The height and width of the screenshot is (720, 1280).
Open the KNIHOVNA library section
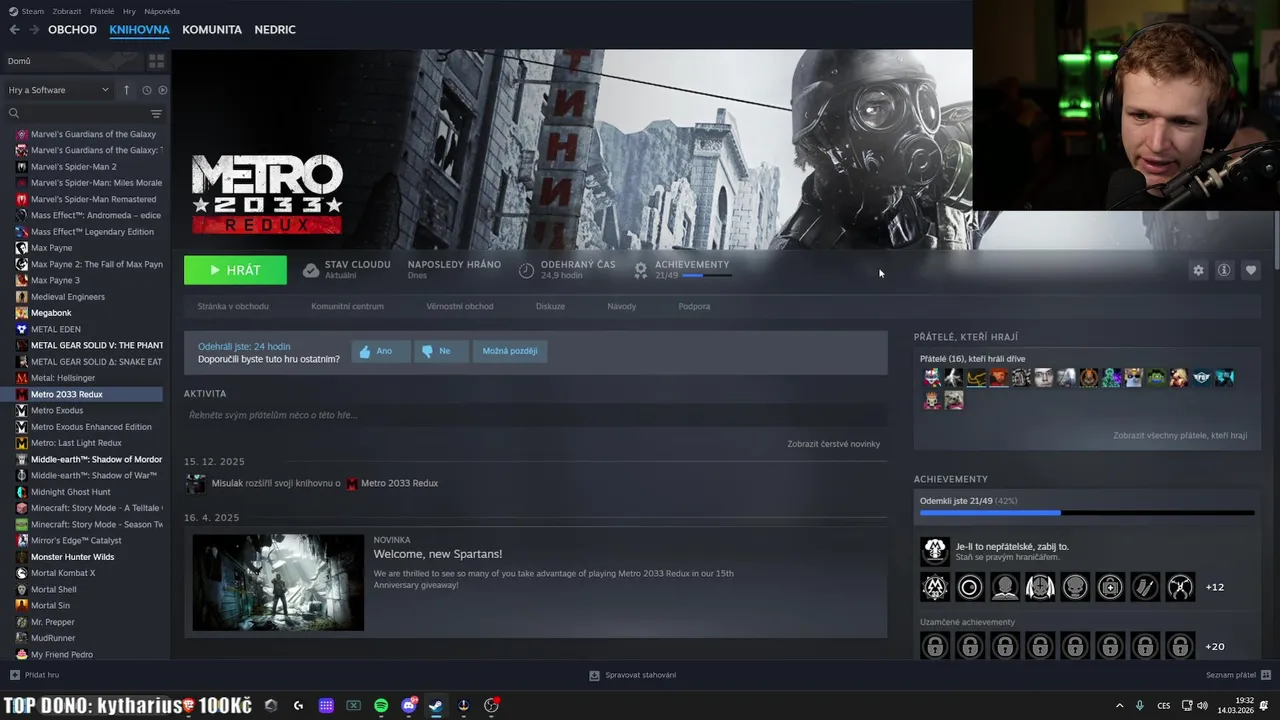click(139, 30)
